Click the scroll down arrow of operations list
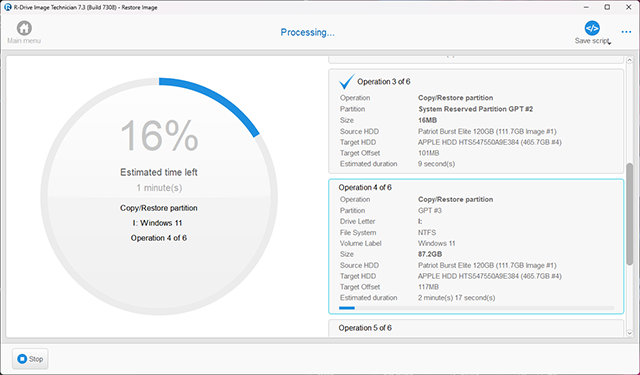Viewport: 640px width, 375px height. point(629,333)
